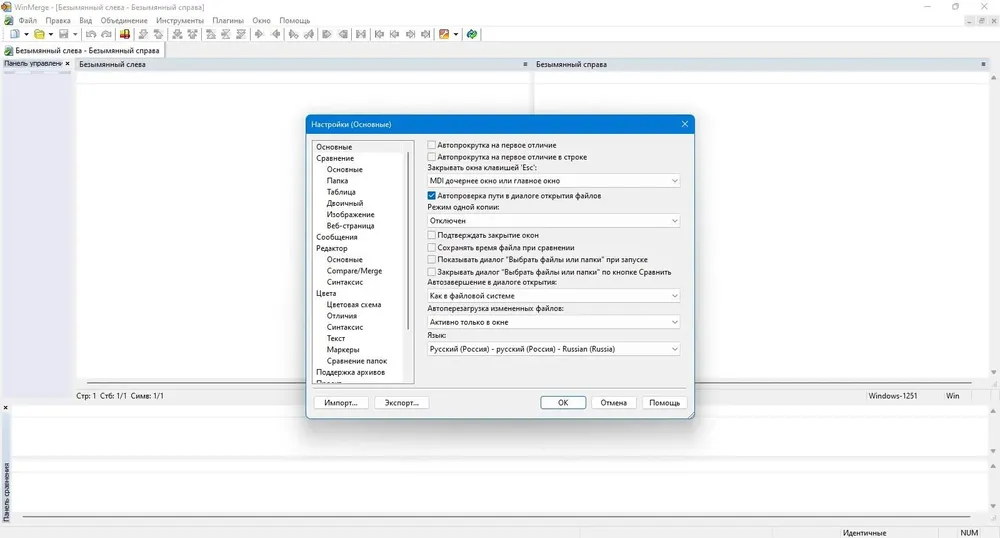Open the Язык Русский (Россия) dropdown

pyautogui.click(x=553, y=349)
